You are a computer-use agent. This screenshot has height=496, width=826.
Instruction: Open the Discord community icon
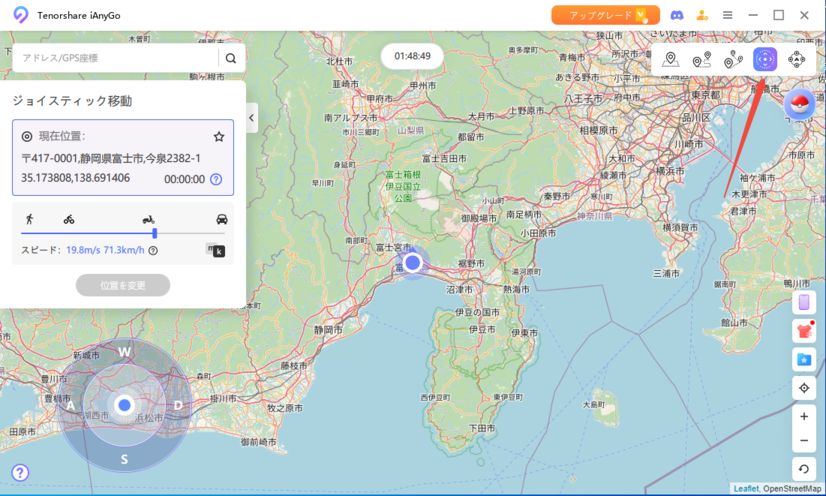(677, 15)
